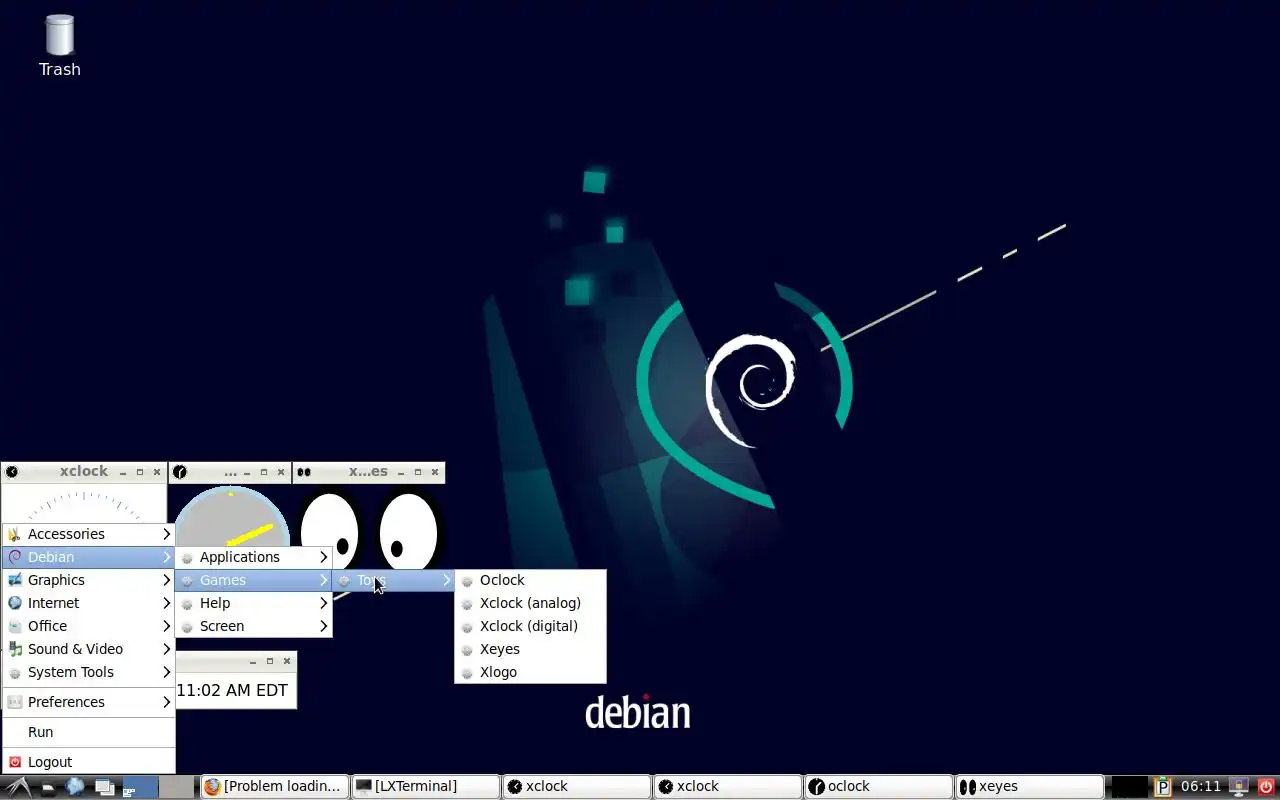
Task: Open the System Tools category
Action: point(89,672)
